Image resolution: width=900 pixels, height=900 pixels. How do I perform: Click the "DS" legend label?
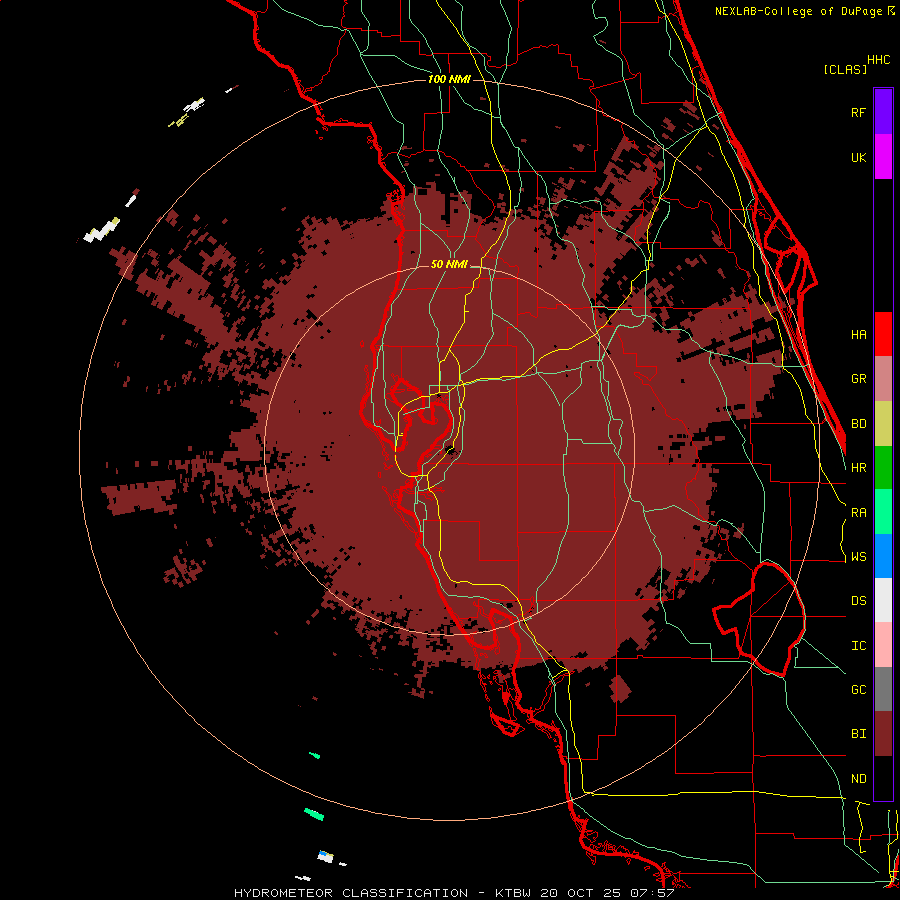[858, 601]
